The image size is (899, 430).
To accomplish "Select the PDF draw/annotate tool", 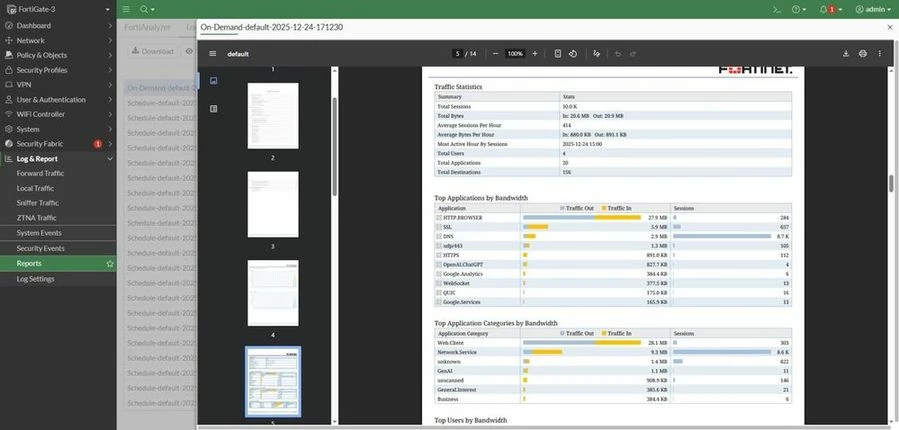I will 597,54.
